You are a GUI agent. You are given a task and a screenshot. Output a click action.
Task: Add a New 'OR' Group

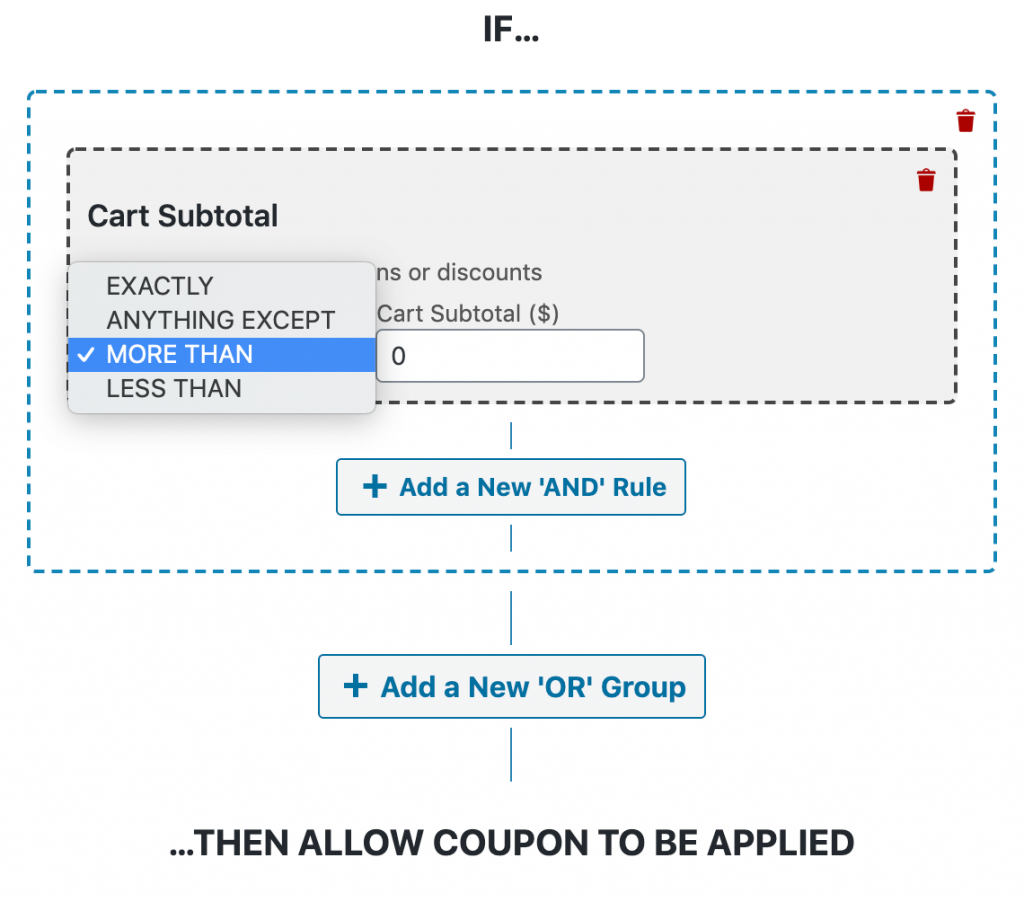tap(511, 686)
